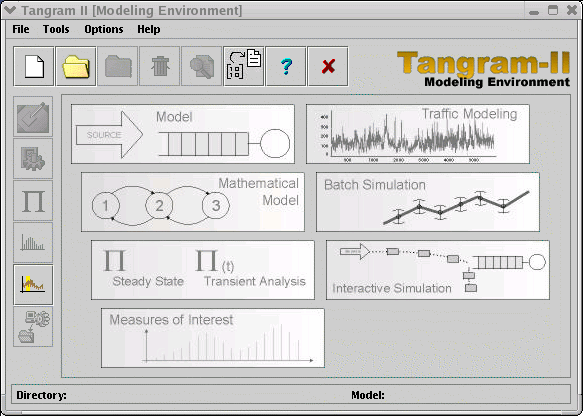Image resolution: width=583 pixels, height=416 pixels.
Task: Open the File menu
Action: [21, 29]
